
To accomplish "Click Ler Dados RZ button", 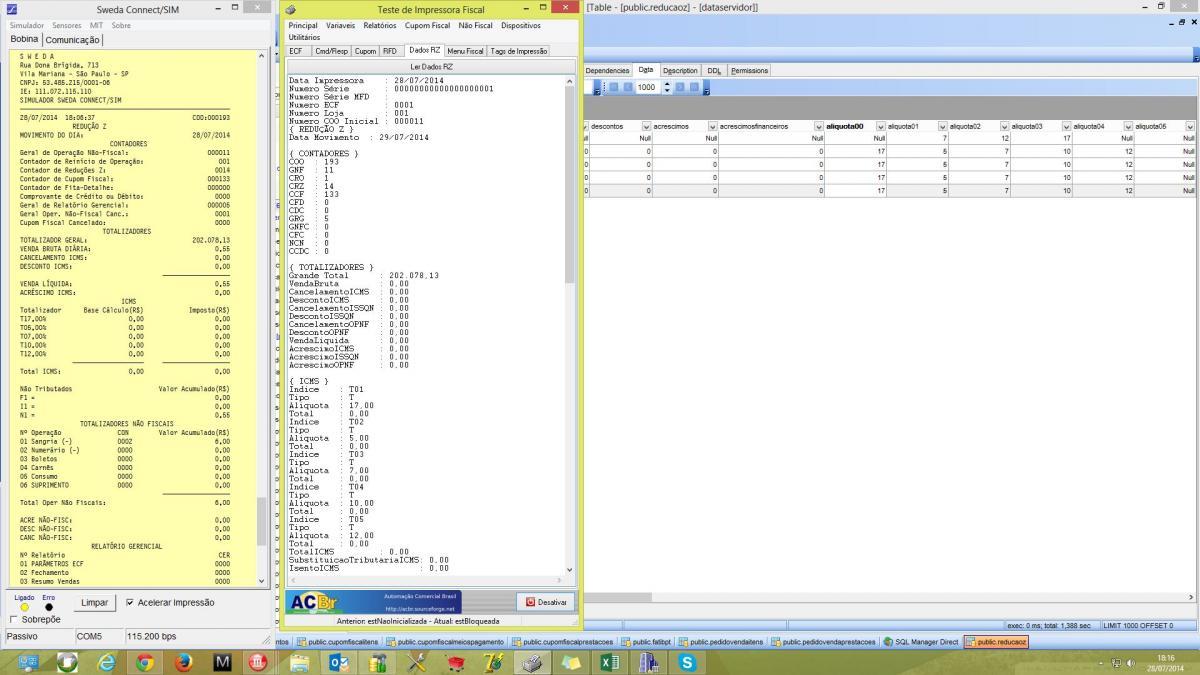I will [431, 66].
